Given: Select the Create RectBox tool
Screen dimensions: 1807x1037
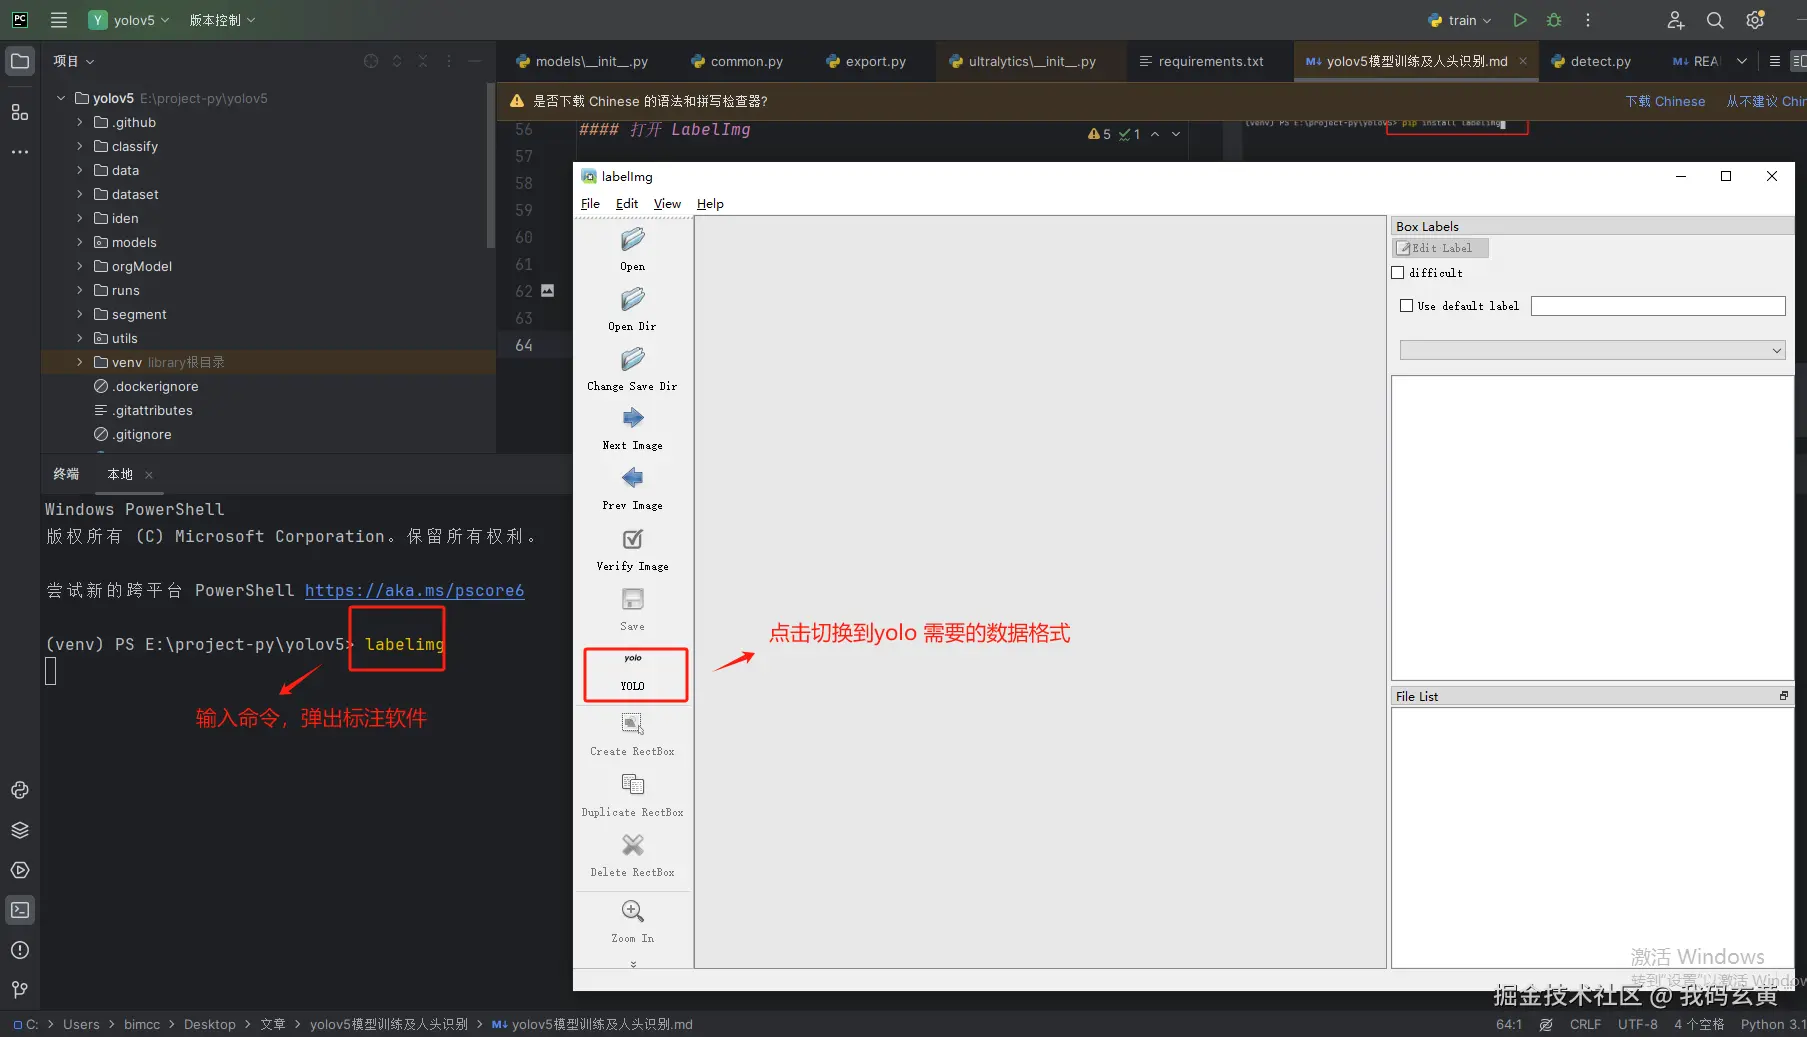Looking at the screenshot, I should 632,724.
